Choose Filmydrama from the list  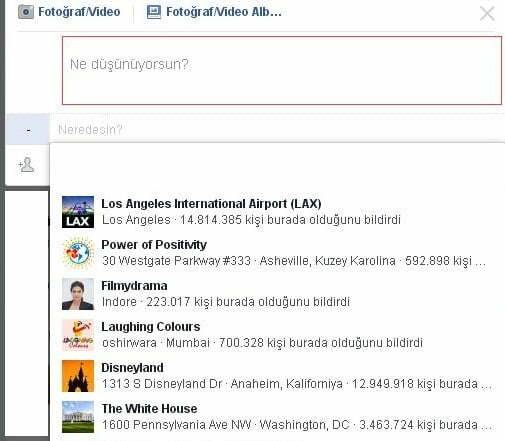[x=134, y=286]
